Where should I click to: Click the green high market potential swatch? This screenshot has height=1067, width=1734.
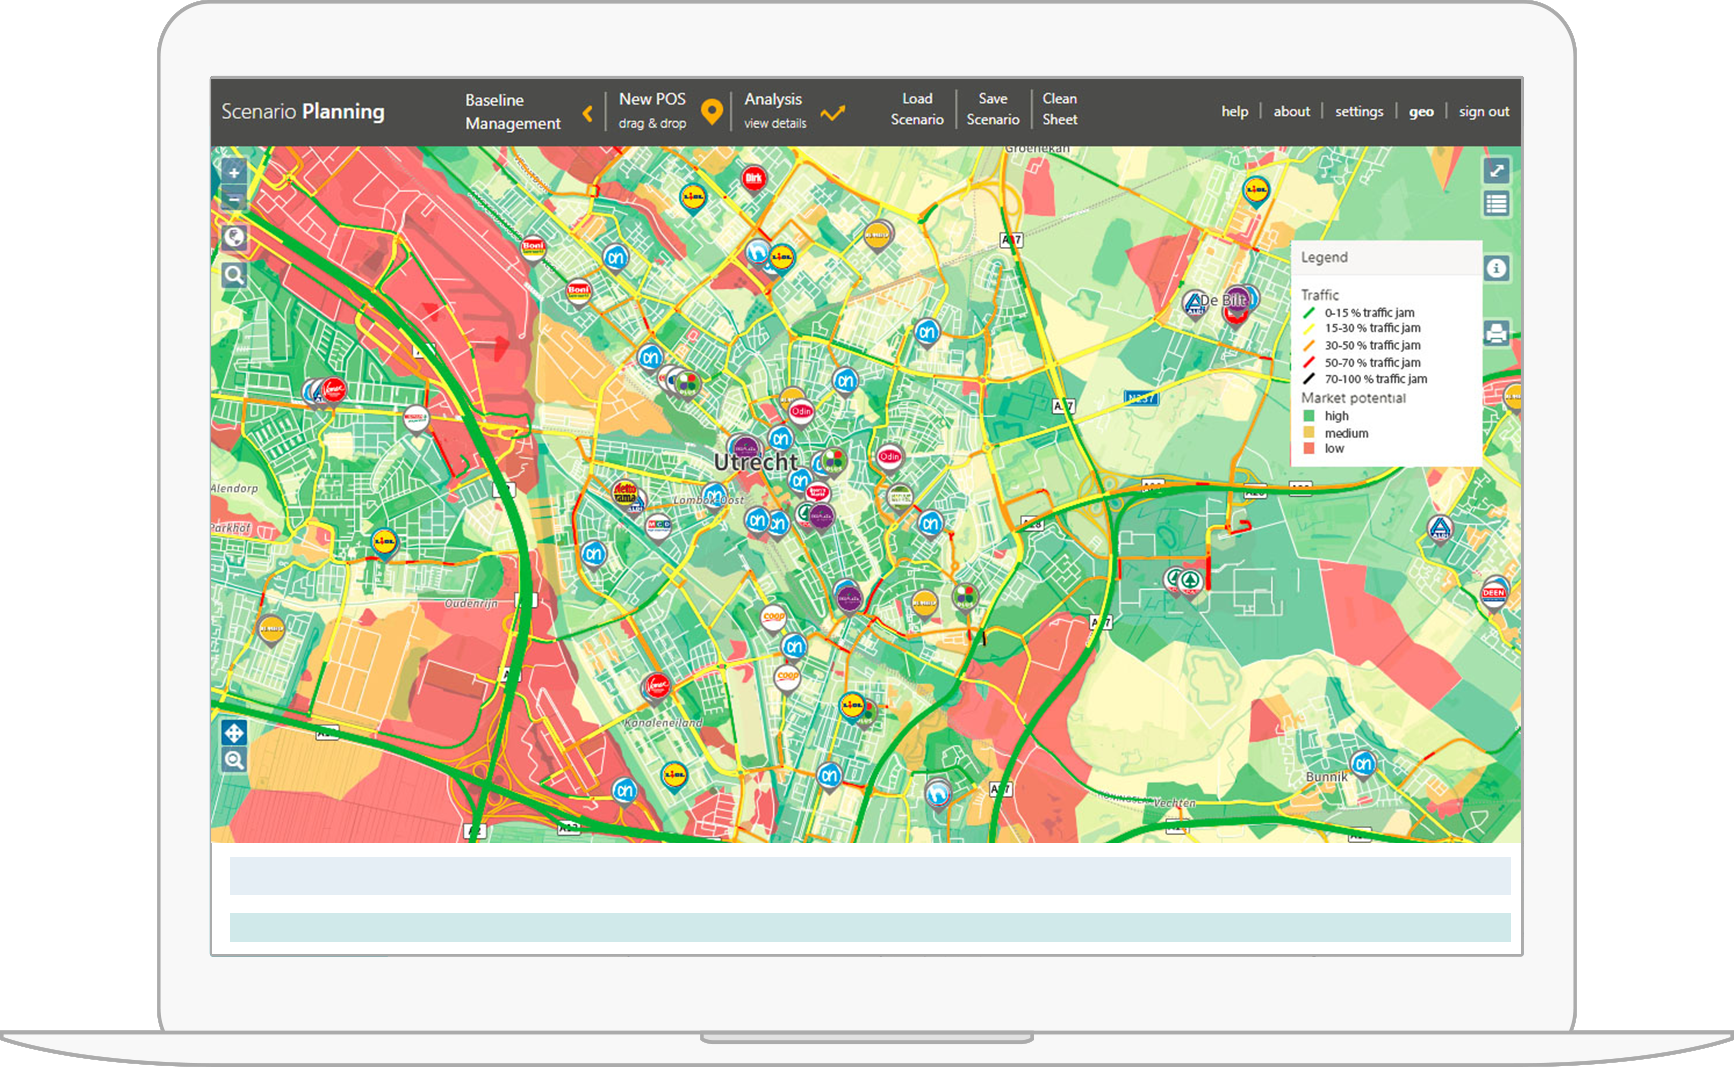click(x=1309, y=416)
